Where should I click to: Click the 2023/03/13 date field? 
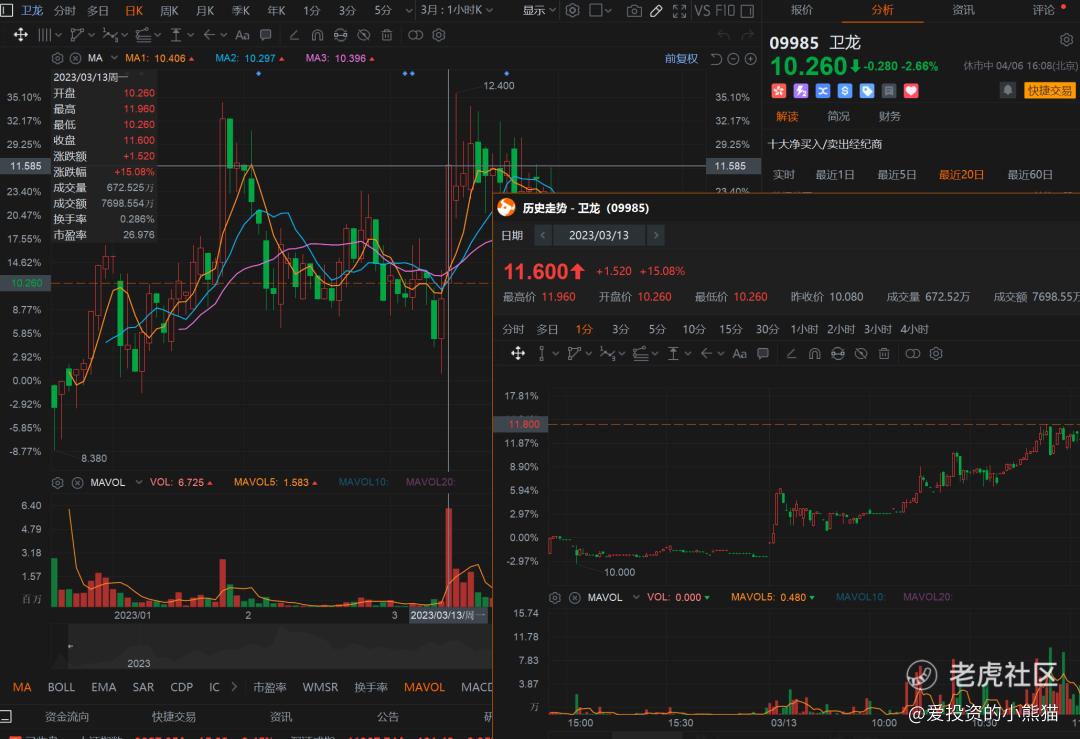[599, 236]
